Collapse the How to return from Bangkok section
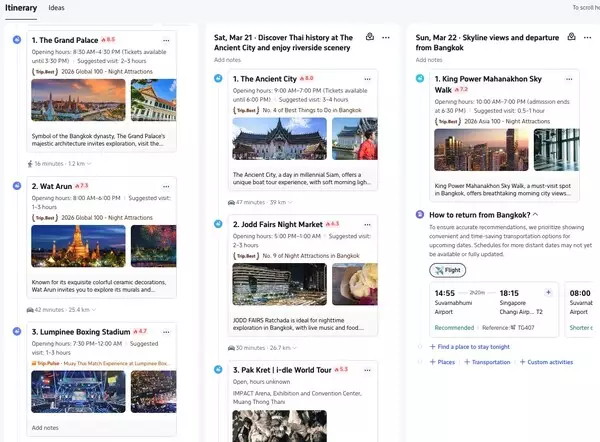This screenshot has width=600, height=442. [x=535, y=215]
